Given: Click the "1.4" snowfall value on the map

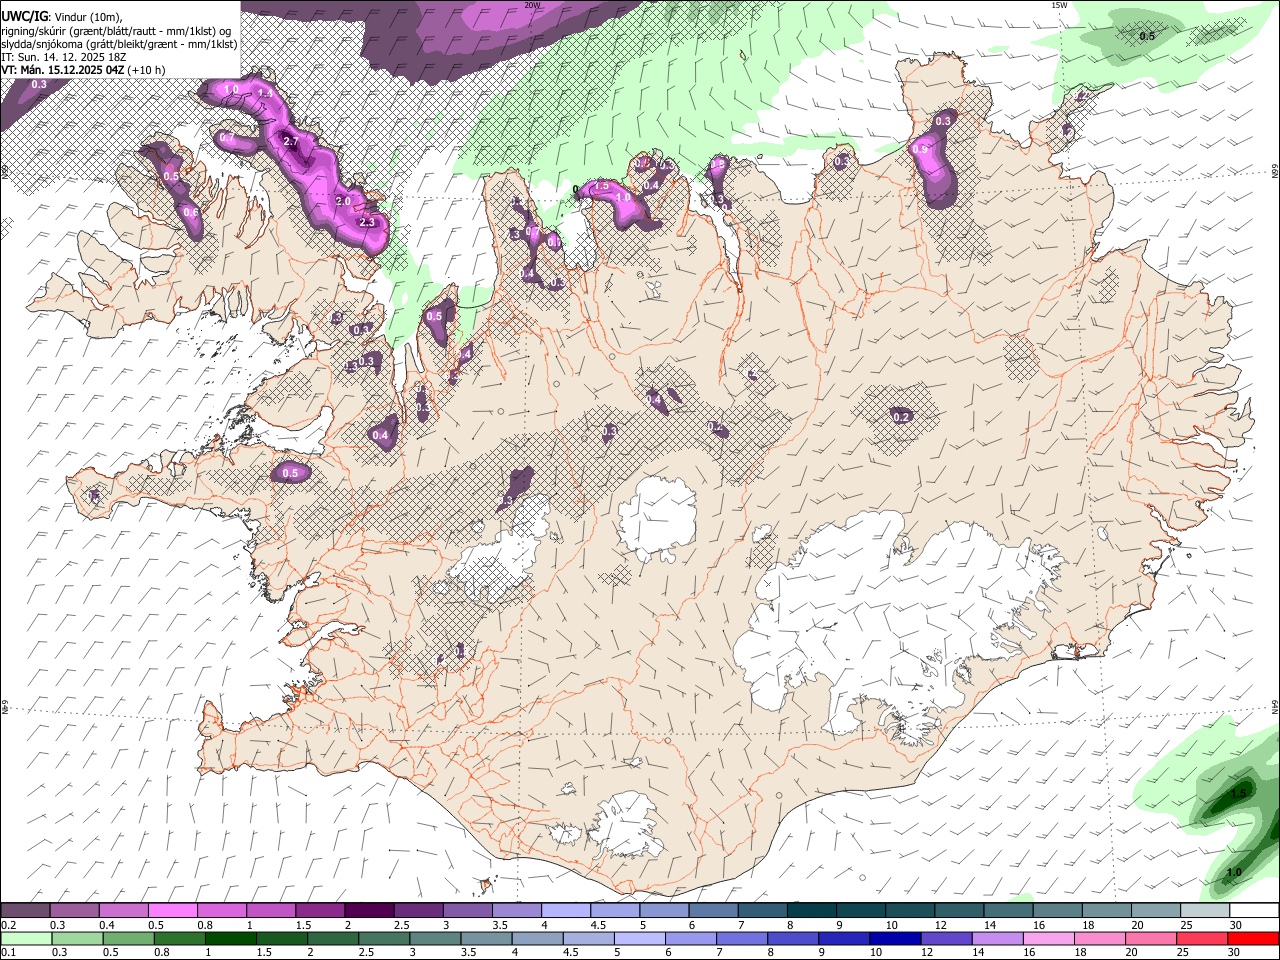Looking at the screenshot, I should [265, 94].
